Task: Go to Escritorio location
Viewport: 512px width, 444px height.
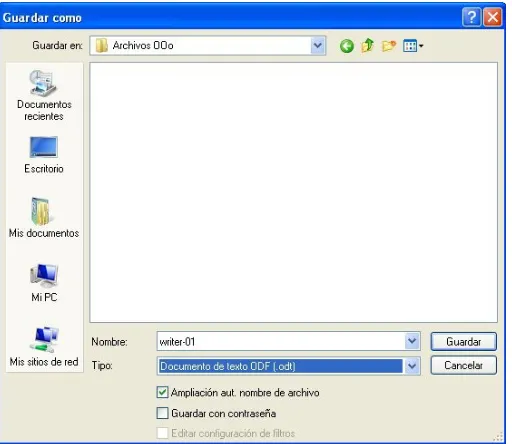Action: click(x=44, y=155)
